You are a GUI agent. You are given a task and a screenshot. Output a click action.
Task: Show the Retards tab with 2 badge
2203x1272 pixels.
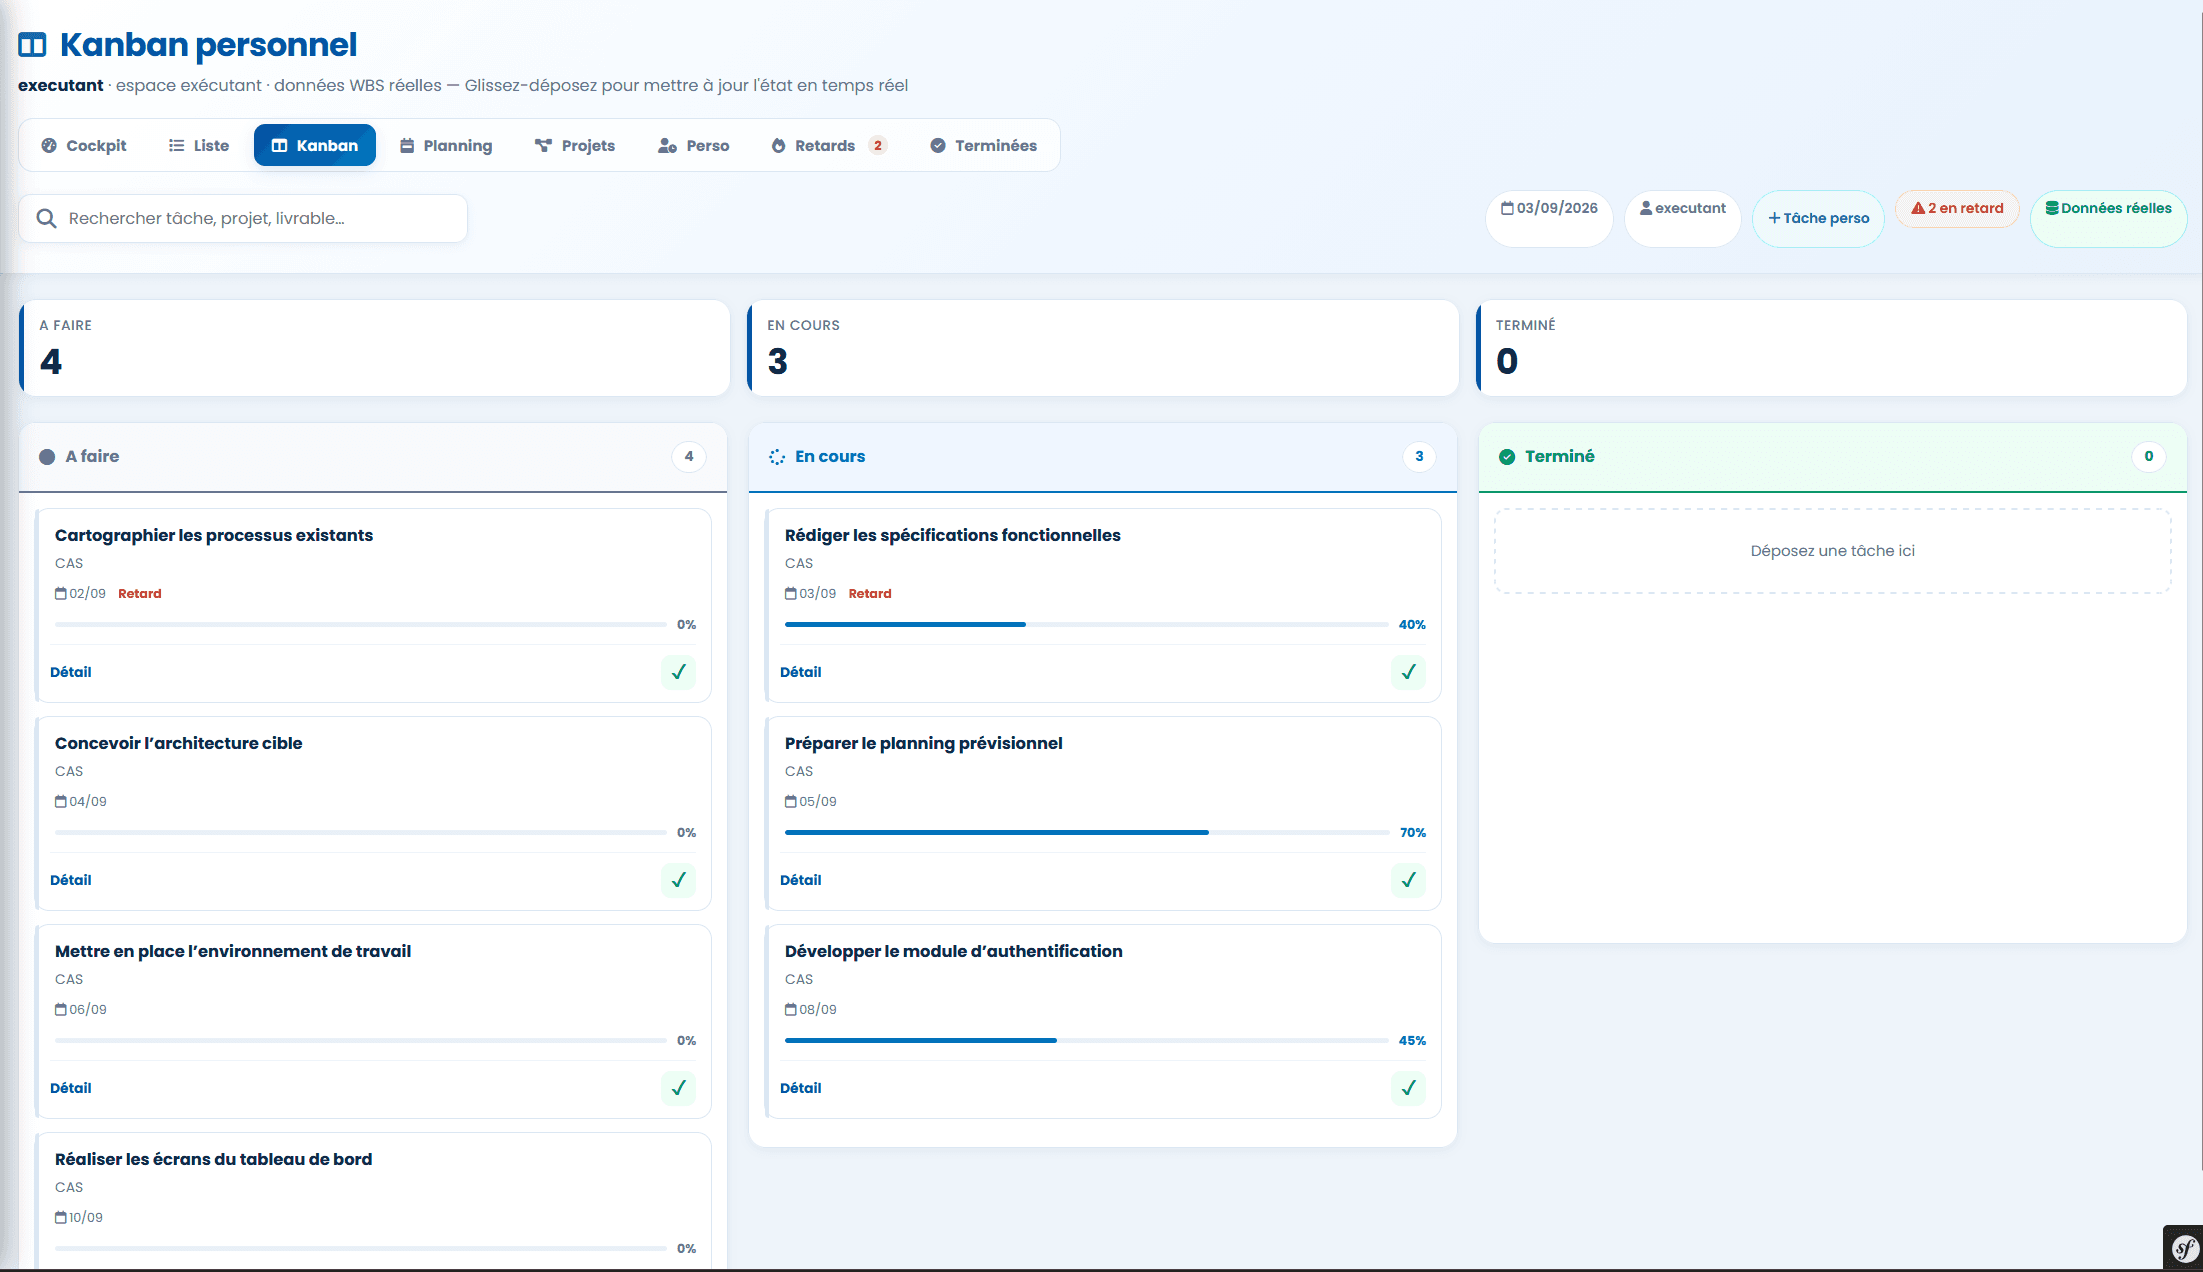[x=829, y=145]
